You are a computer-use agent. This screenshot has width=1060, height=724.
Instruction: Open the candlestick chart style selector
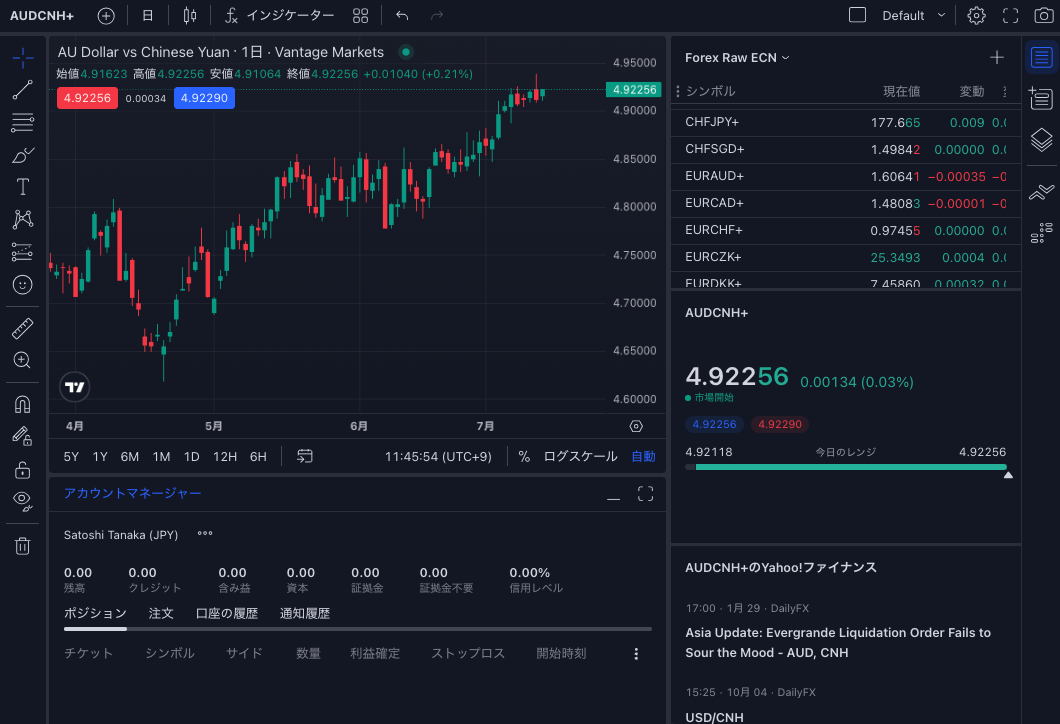pyautogui.click(x=190, y=16)
